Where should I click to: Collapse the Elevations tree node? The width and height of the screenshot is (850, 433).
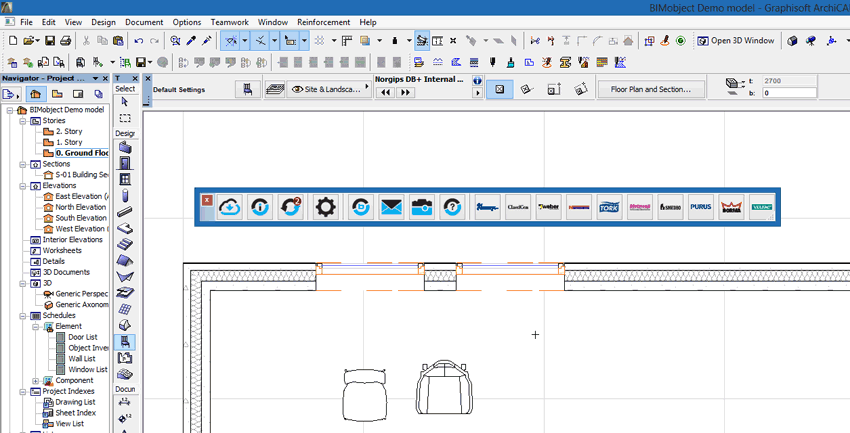(23, 186)
